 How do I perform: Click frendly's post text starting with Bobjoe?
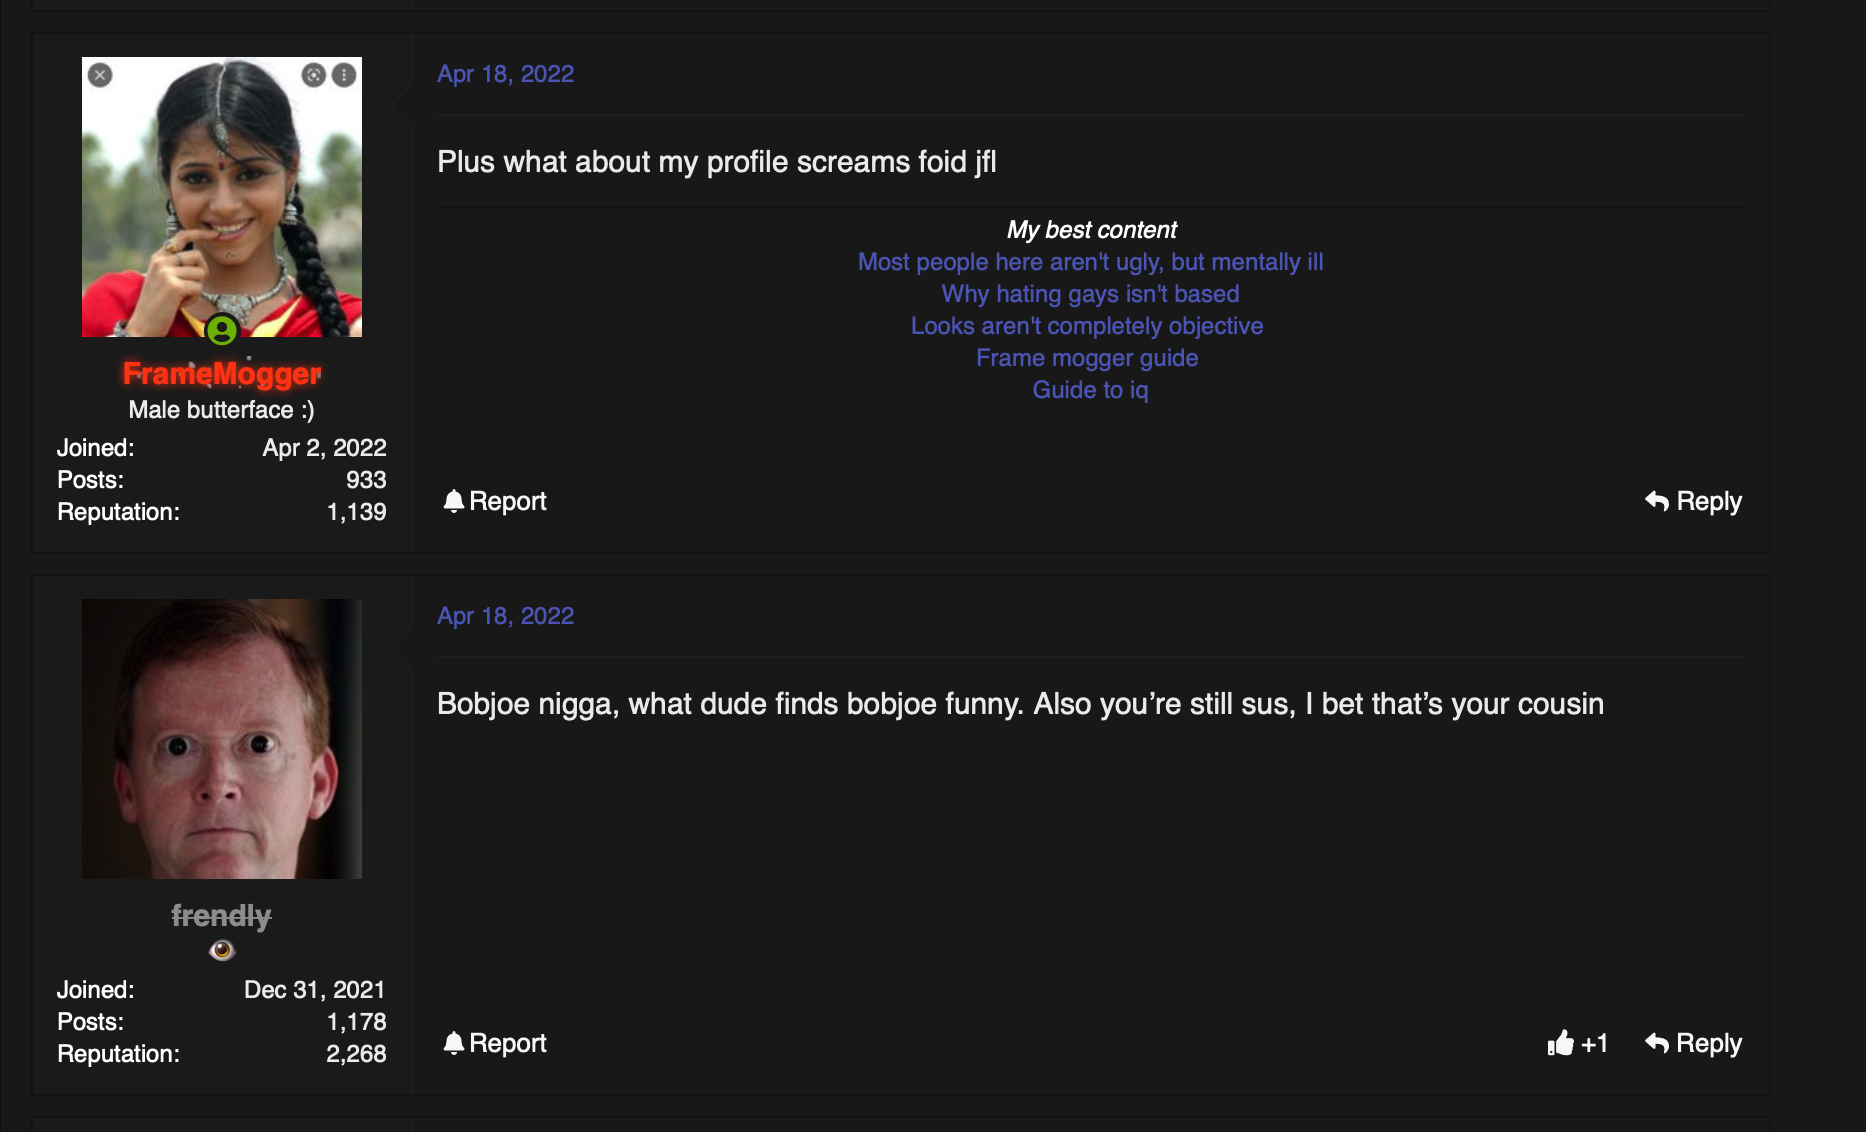(1020, 704)
